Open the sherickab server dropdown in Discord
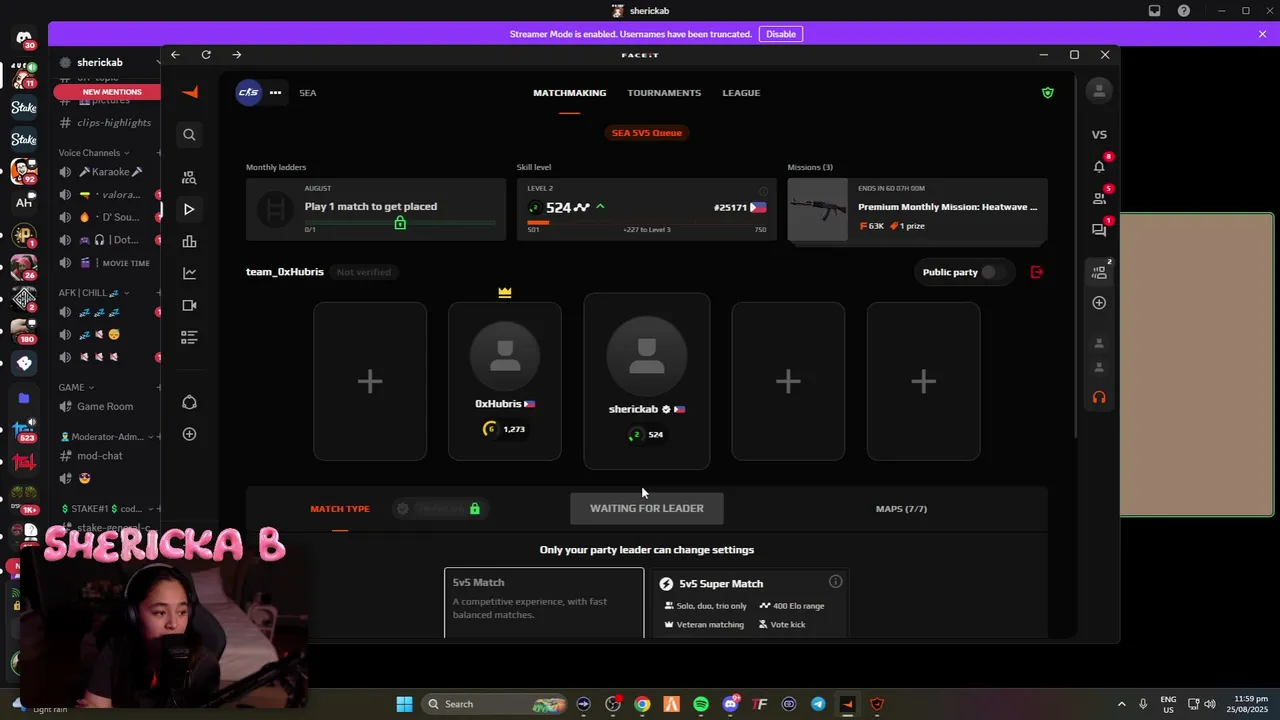This screenshot has height=720, width=1280. [108, 62]
